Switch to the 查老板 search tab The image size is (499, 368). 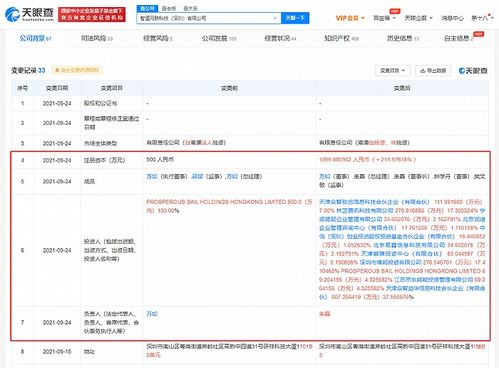click(x=169, y=8)
